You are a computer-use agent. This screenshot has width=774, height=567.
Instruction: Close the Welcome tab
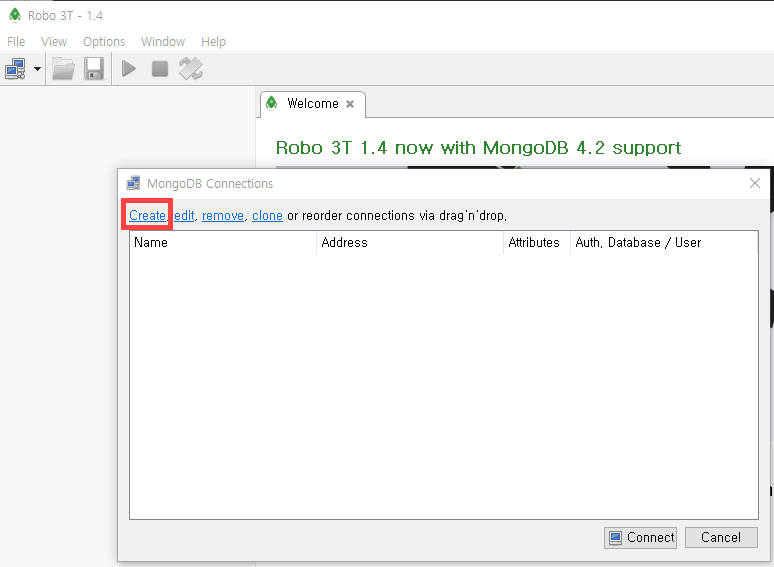350,104
